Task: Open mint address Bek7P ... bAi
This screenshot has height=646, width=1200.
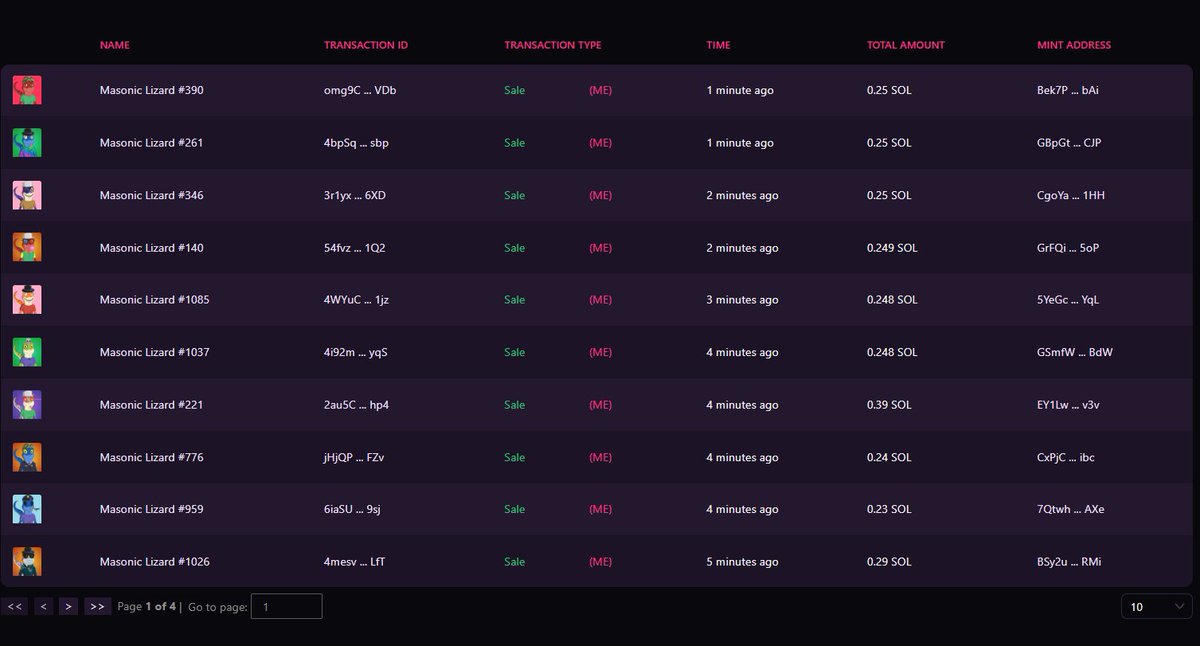Action: click(1069, 90)
